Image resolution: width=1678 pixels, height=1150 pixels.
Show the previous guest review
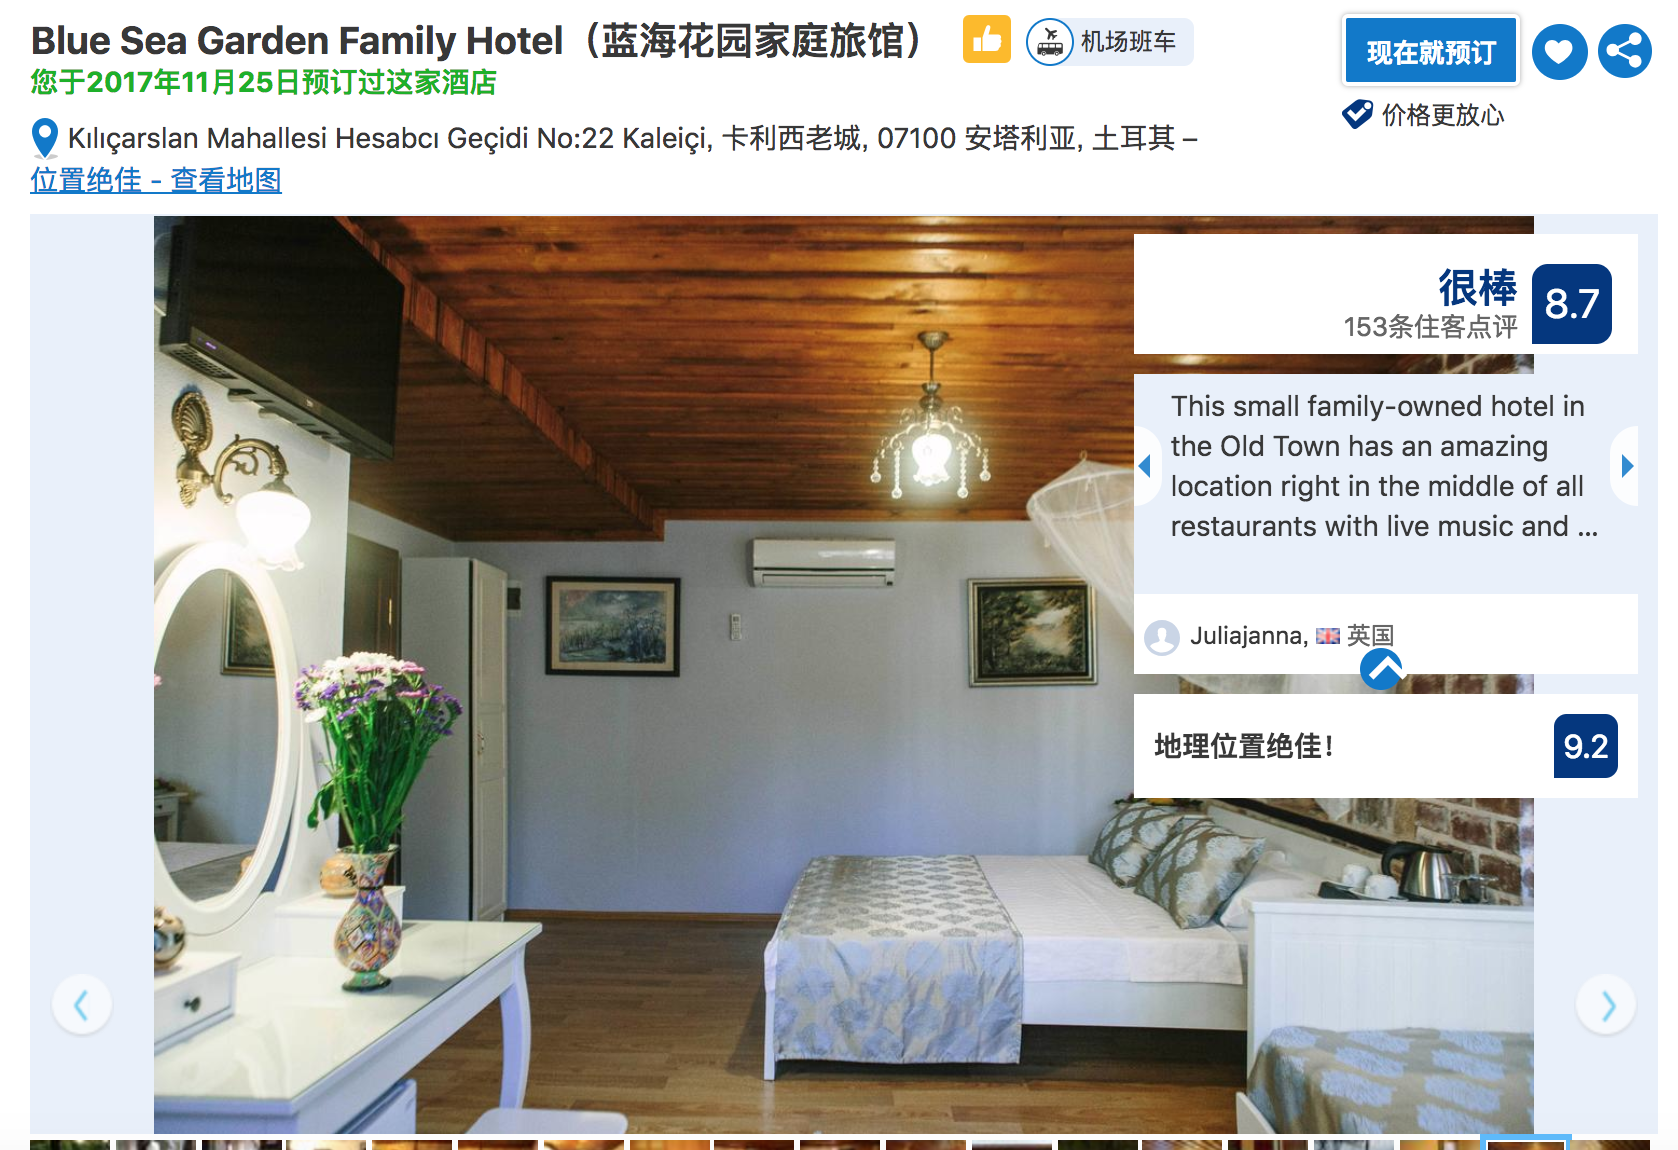click(x=1145, y=465)
